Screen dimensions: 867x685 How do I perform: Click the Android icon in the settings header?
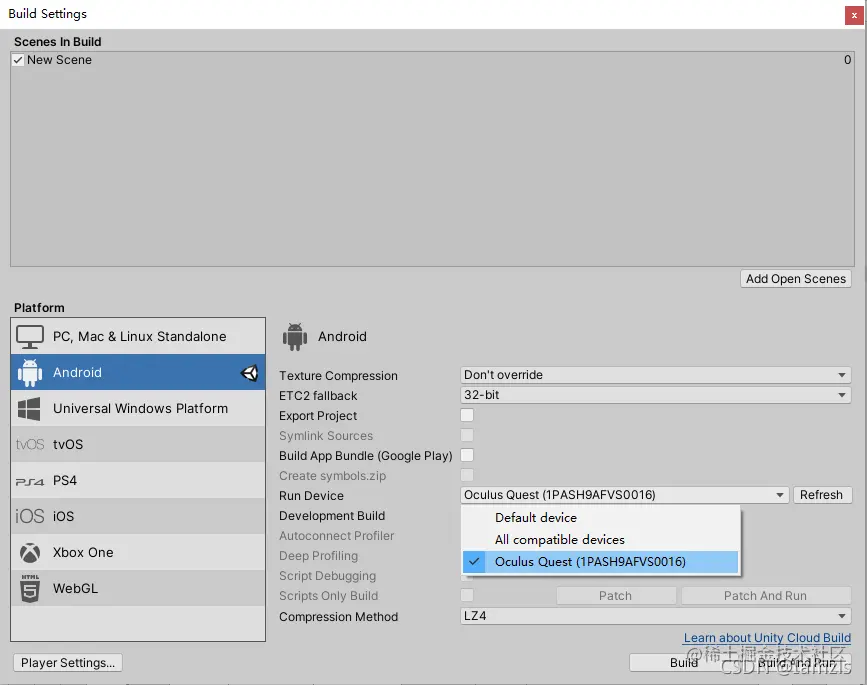tap(295, 337)
